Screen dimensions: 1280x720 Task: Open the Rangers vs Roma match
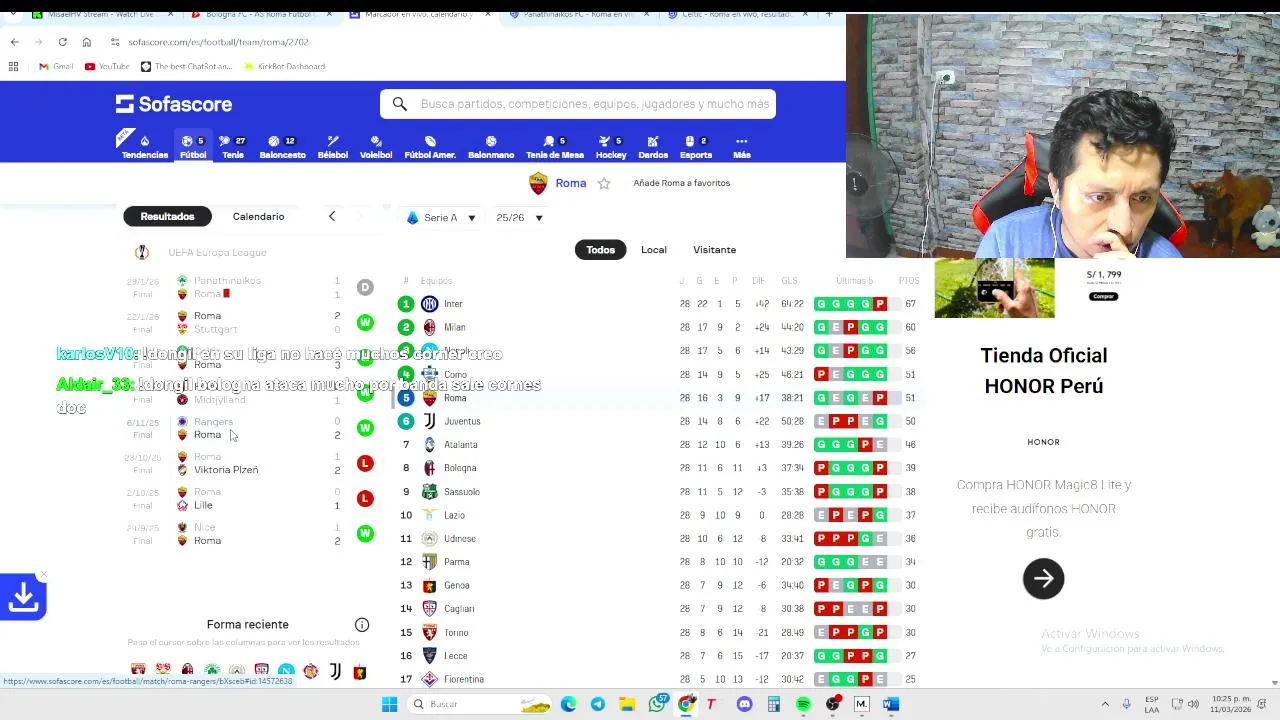[250, 428]
